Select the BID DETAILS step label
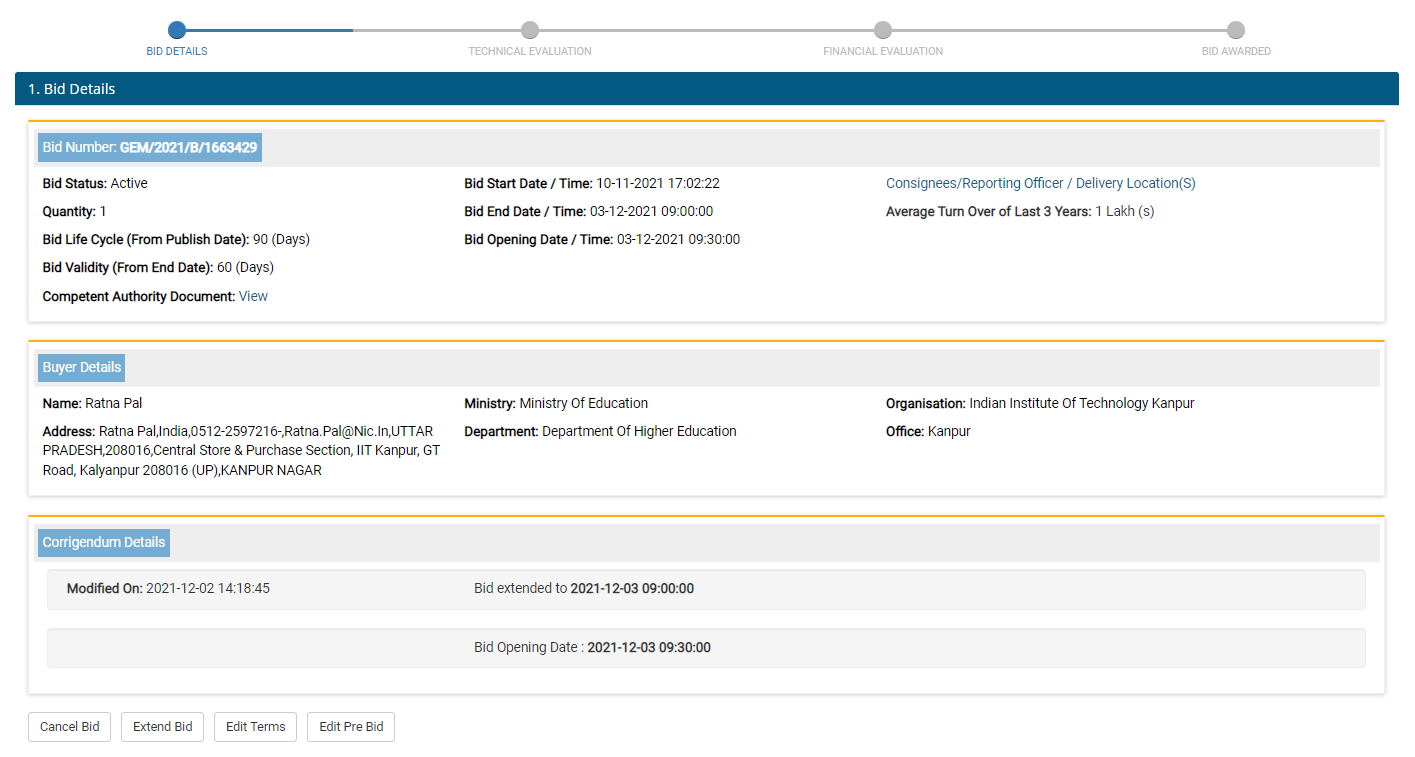This screenshot has height=757, width=1415. [177, 51]
